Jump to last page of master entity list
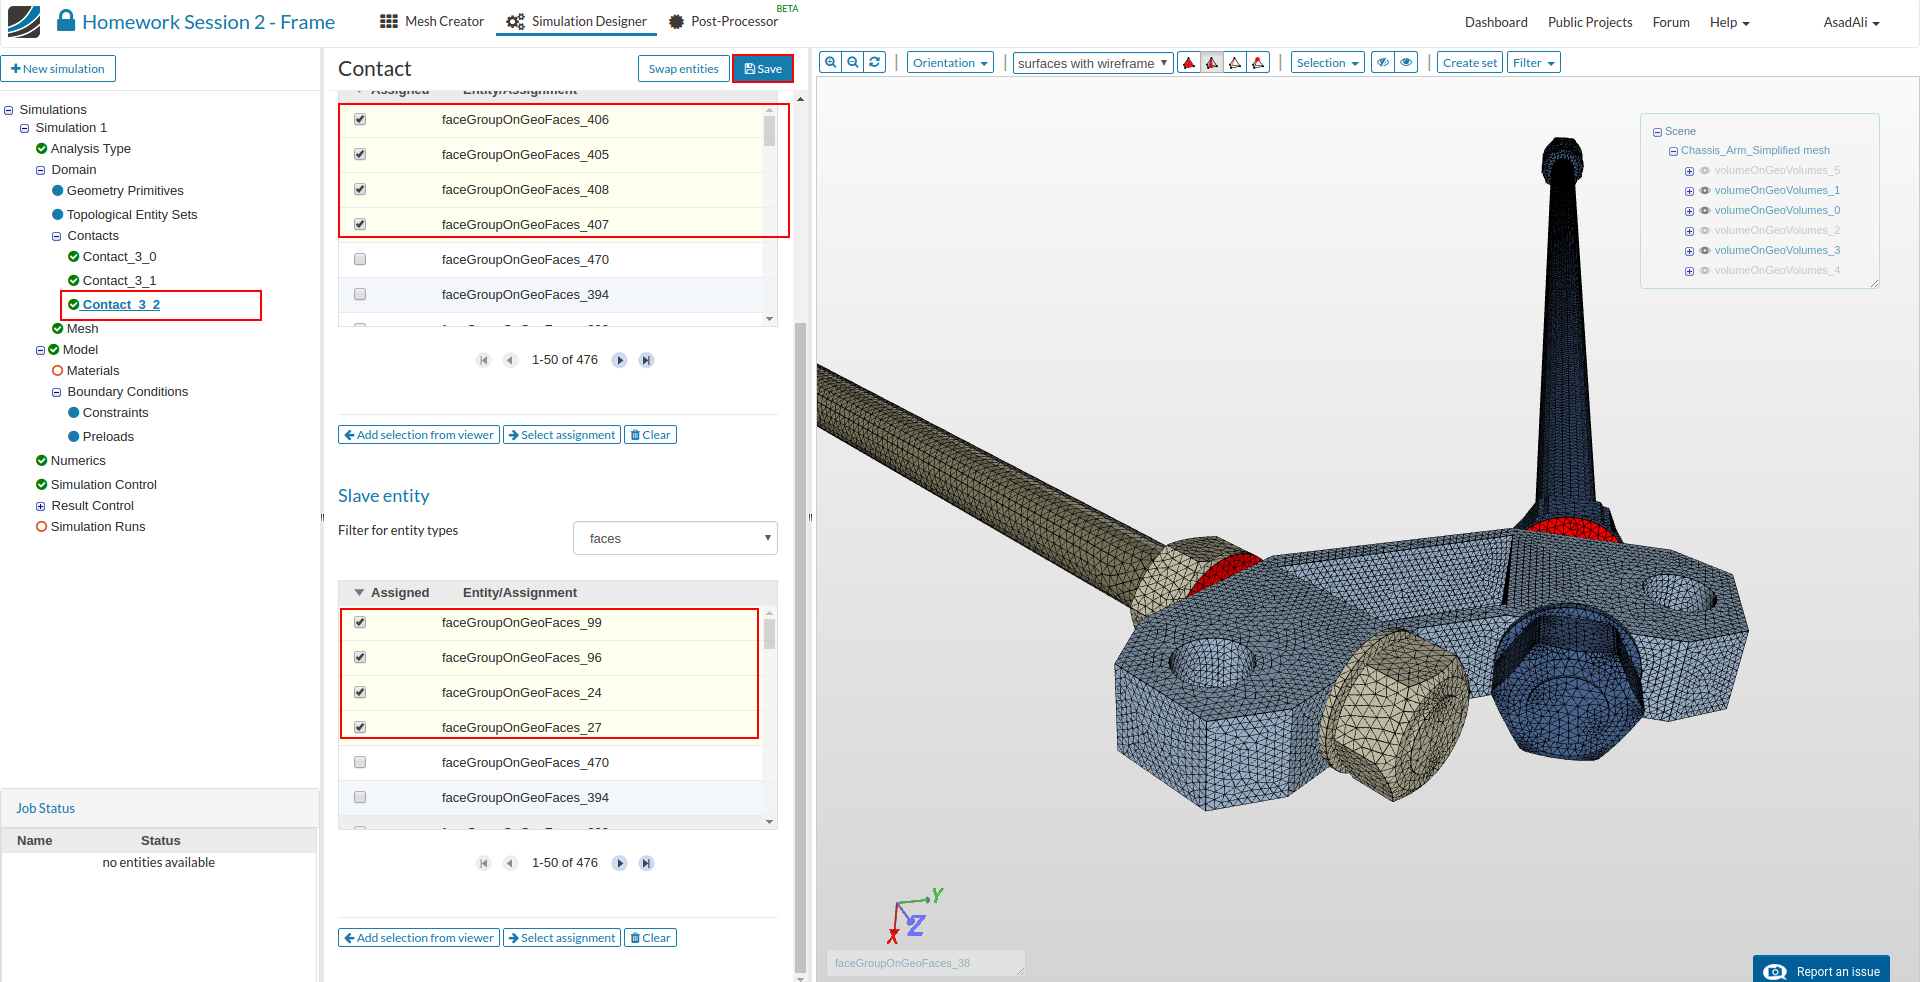 647,360
